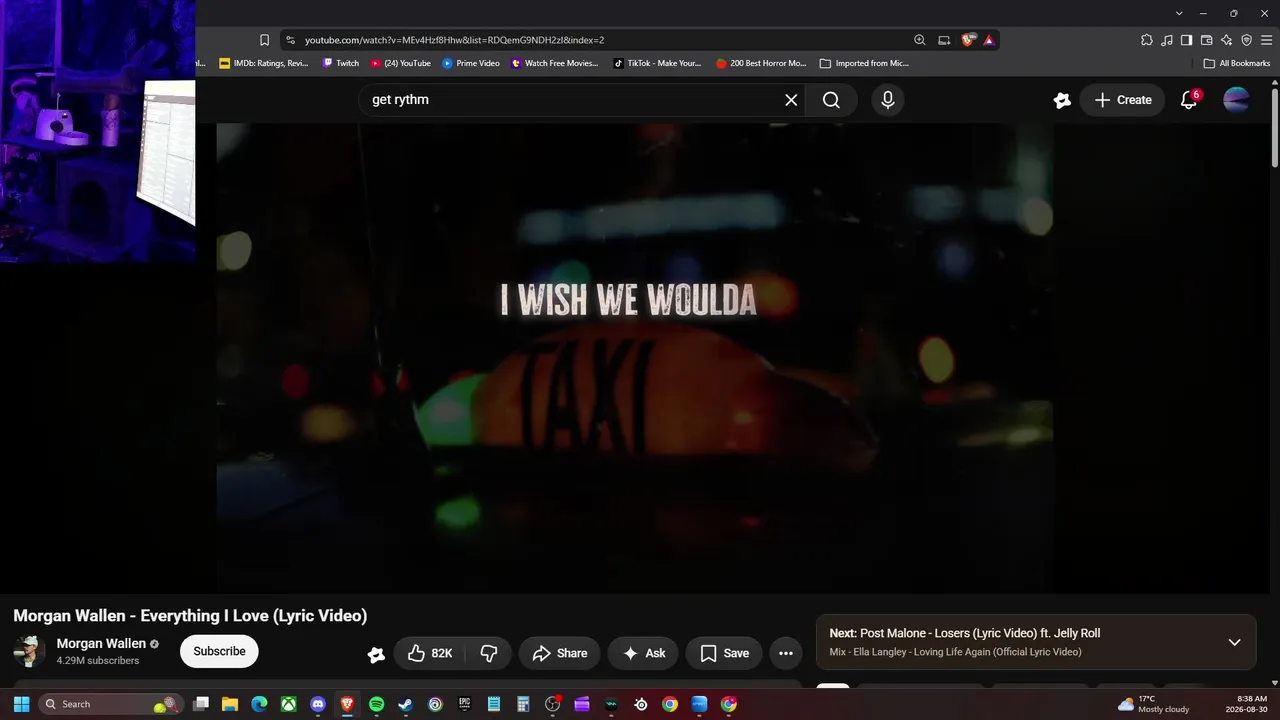Open the Ask AI button
The width and height of the screenshot is (1280, 720).
(x=643, y=653)
